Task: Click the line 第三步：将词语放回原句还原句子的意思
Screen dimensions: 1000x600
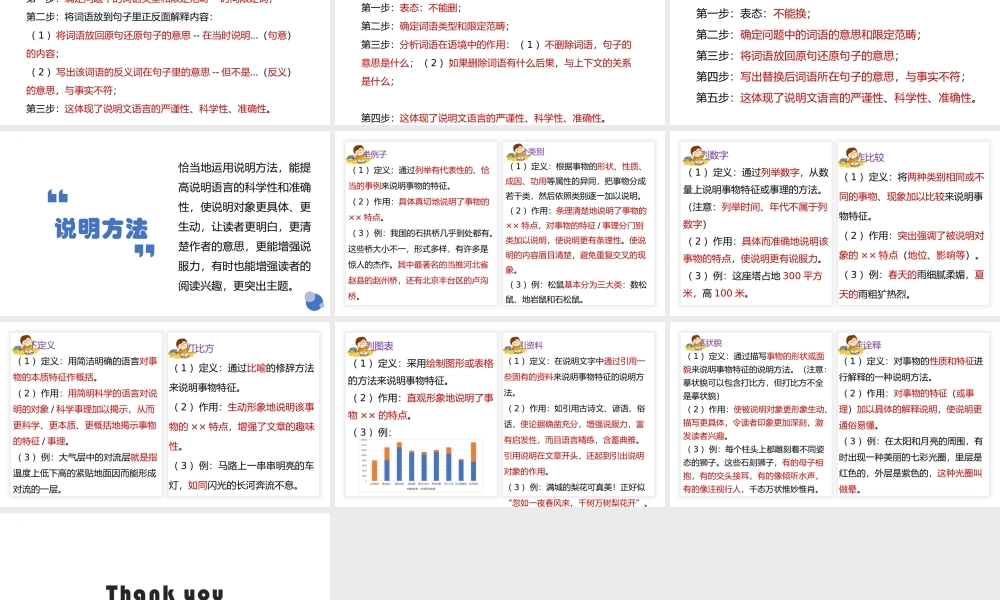Action: [x=797, y=55]
